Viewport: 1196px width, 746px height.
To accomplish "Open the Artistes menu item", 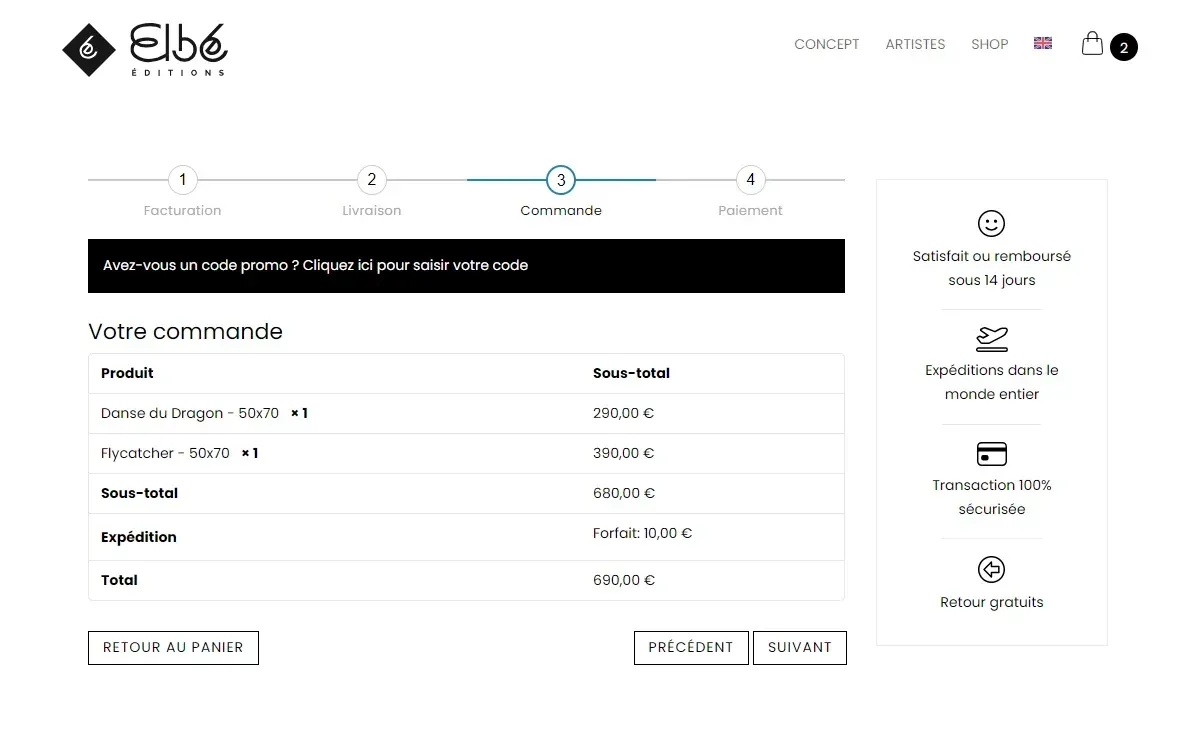I will point(915,44).
